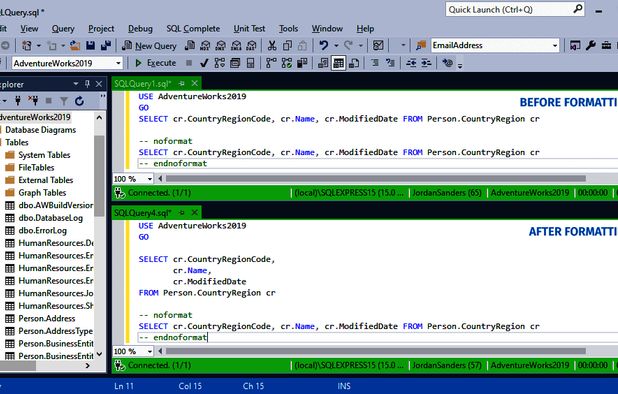Create a new DAX query
This screenshot has width=618, height=394.
click(x=251, y=45)
